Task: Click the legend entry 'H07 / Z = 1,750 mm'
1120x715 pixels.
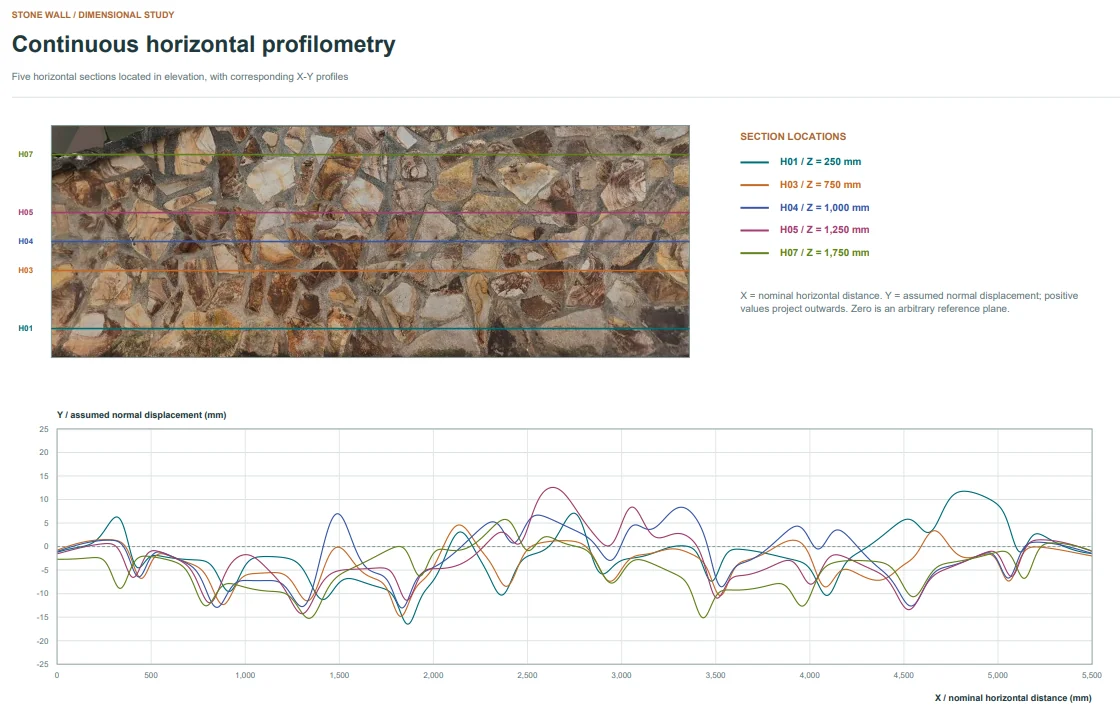Action: 824,253
